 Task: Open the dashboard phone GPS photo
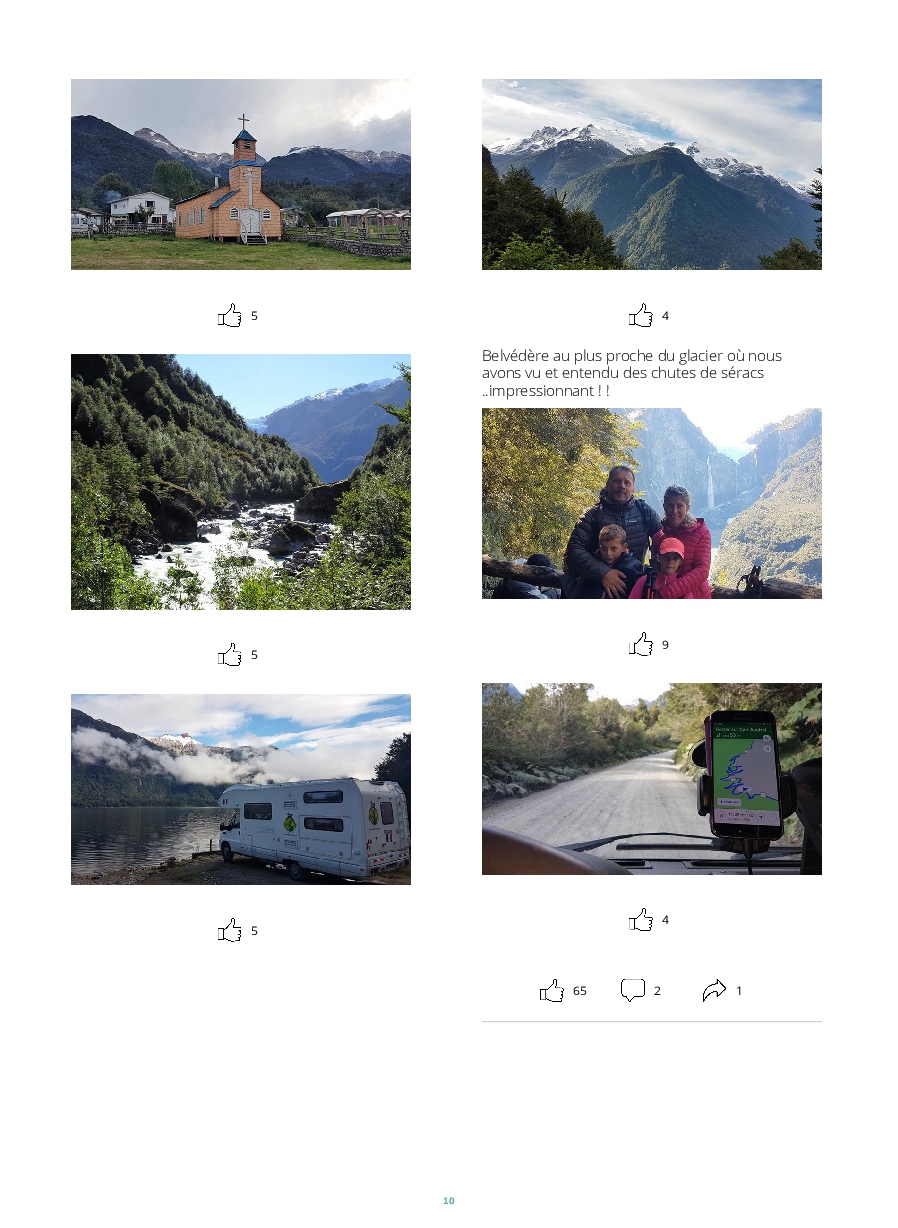pyautogui.click(x=652, y=779)
